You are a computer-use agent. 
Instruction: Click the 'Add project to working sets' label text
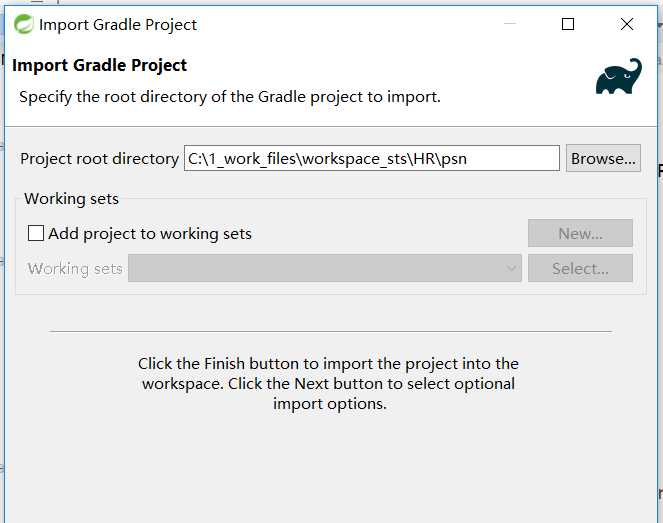150,234
